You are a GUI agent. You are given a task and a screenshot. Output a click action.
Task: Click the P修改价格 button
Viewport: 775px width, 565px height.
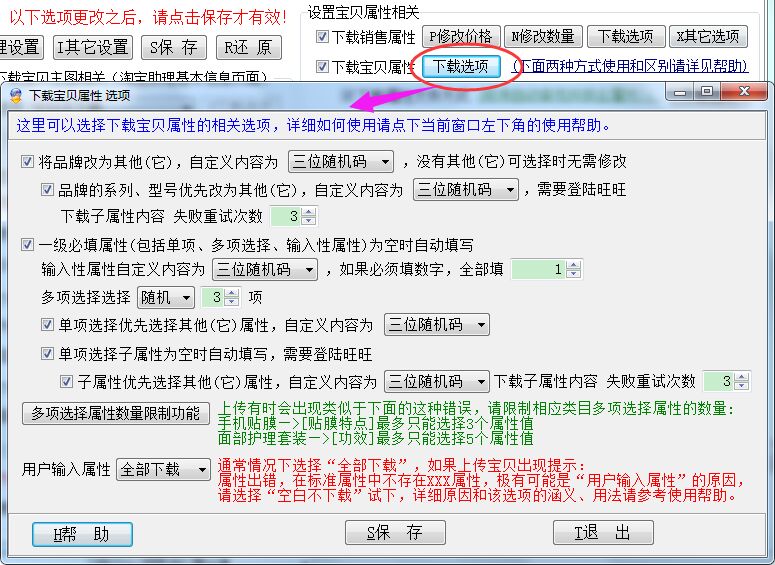[x=460, y=37]
